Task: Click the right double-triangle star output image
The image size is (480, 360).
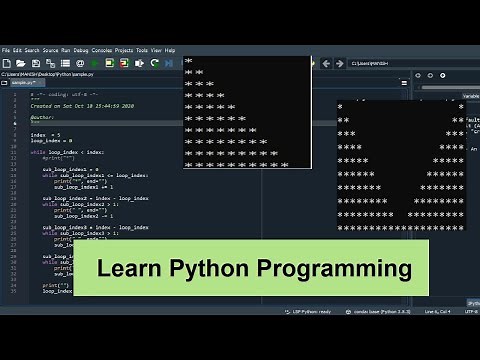Action: [401, 165]
